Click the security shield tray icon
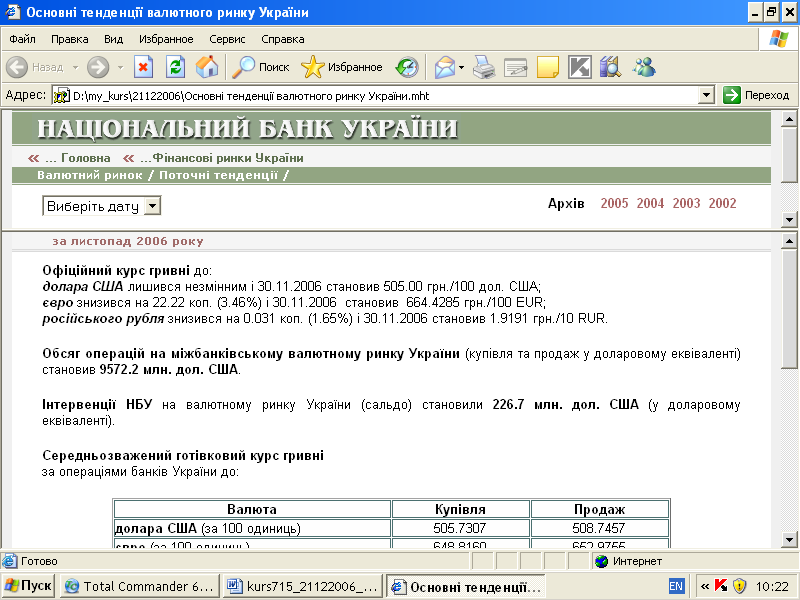This screenshot has height=600, width=800. [739, 586]
